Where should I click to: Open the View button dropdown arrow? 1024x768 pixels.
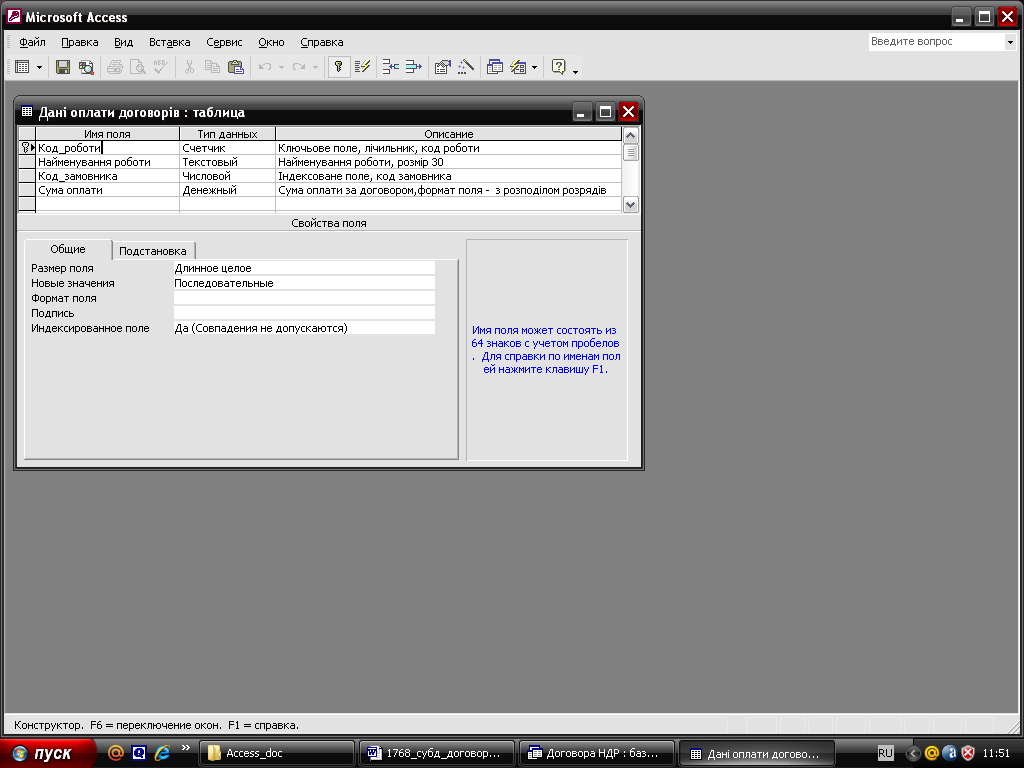click(39, 67)
